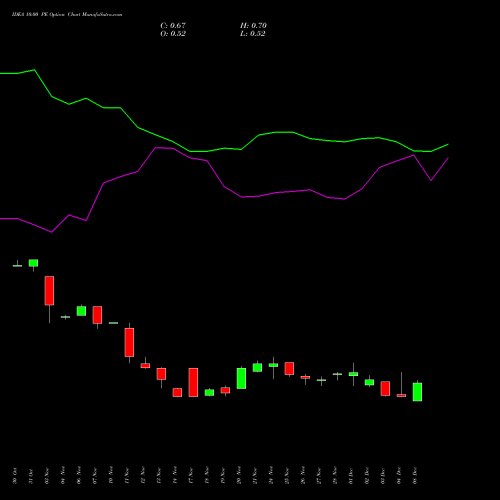
Task: Click the chart title text at top left
Action: pyautogui.click(x=67, y=15)
